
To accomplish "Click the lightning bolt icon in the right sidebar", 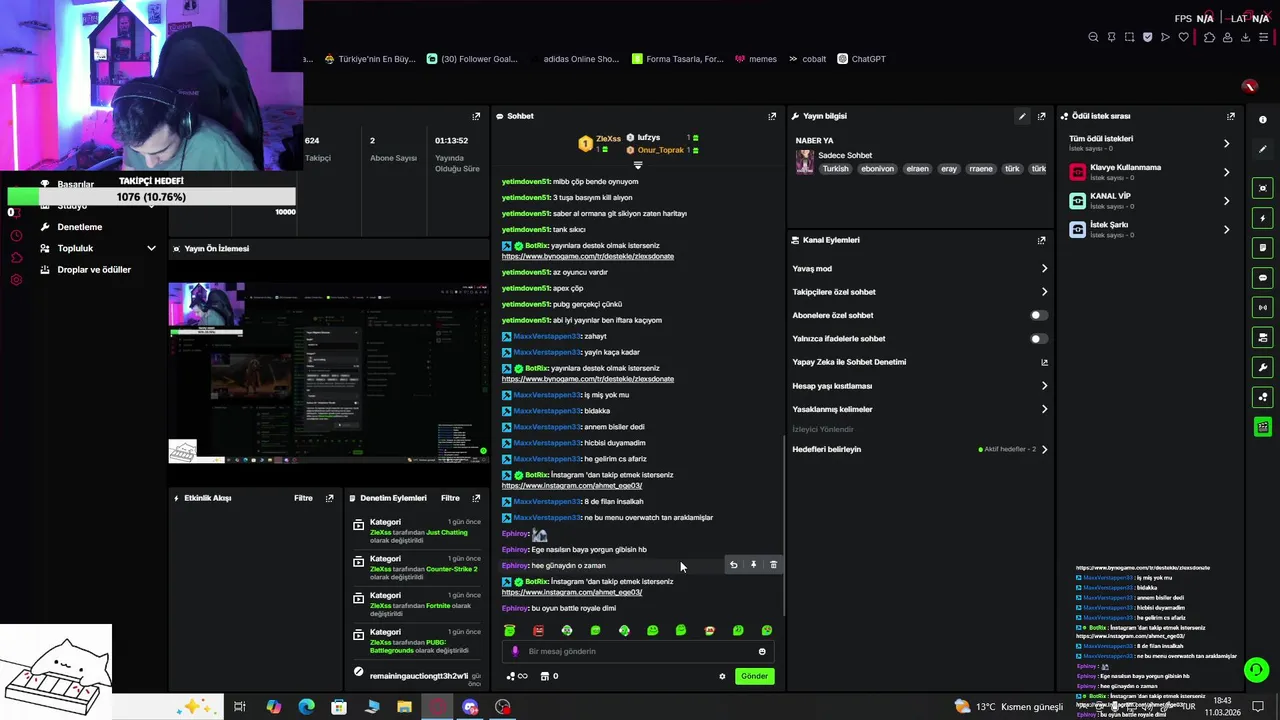I will coord(1263,218).
